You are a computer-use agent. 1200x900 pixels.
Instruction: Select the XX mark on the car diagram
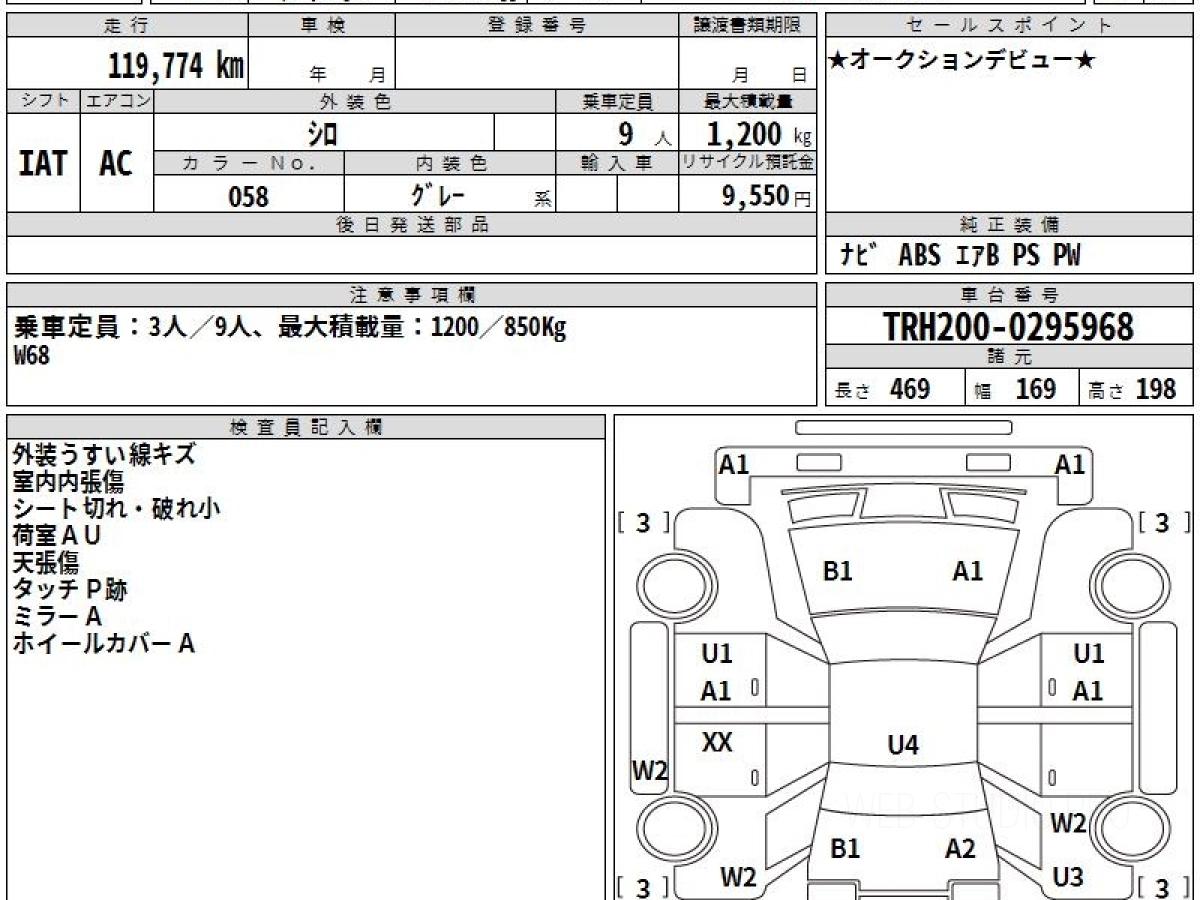coord(718,742)
